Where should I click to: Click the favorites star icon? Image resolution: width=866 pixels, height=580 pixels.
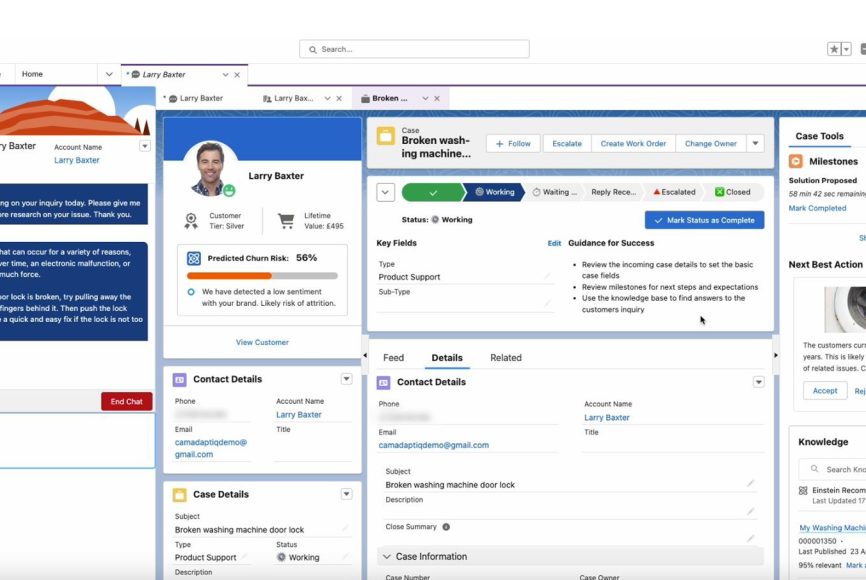(834, 49)
